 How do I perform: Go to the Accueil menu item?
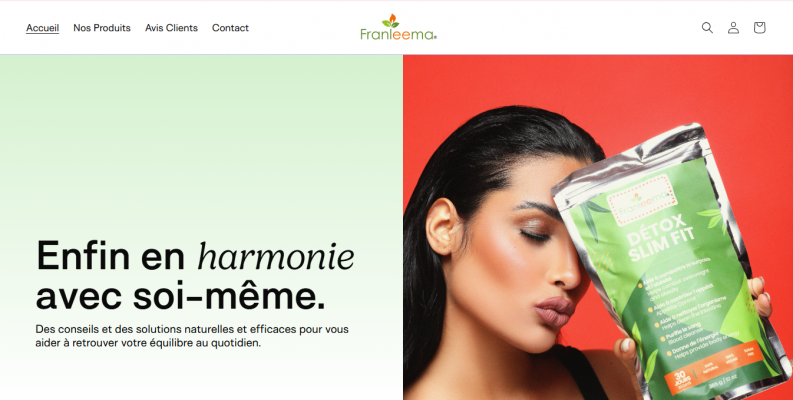point(42,28)
